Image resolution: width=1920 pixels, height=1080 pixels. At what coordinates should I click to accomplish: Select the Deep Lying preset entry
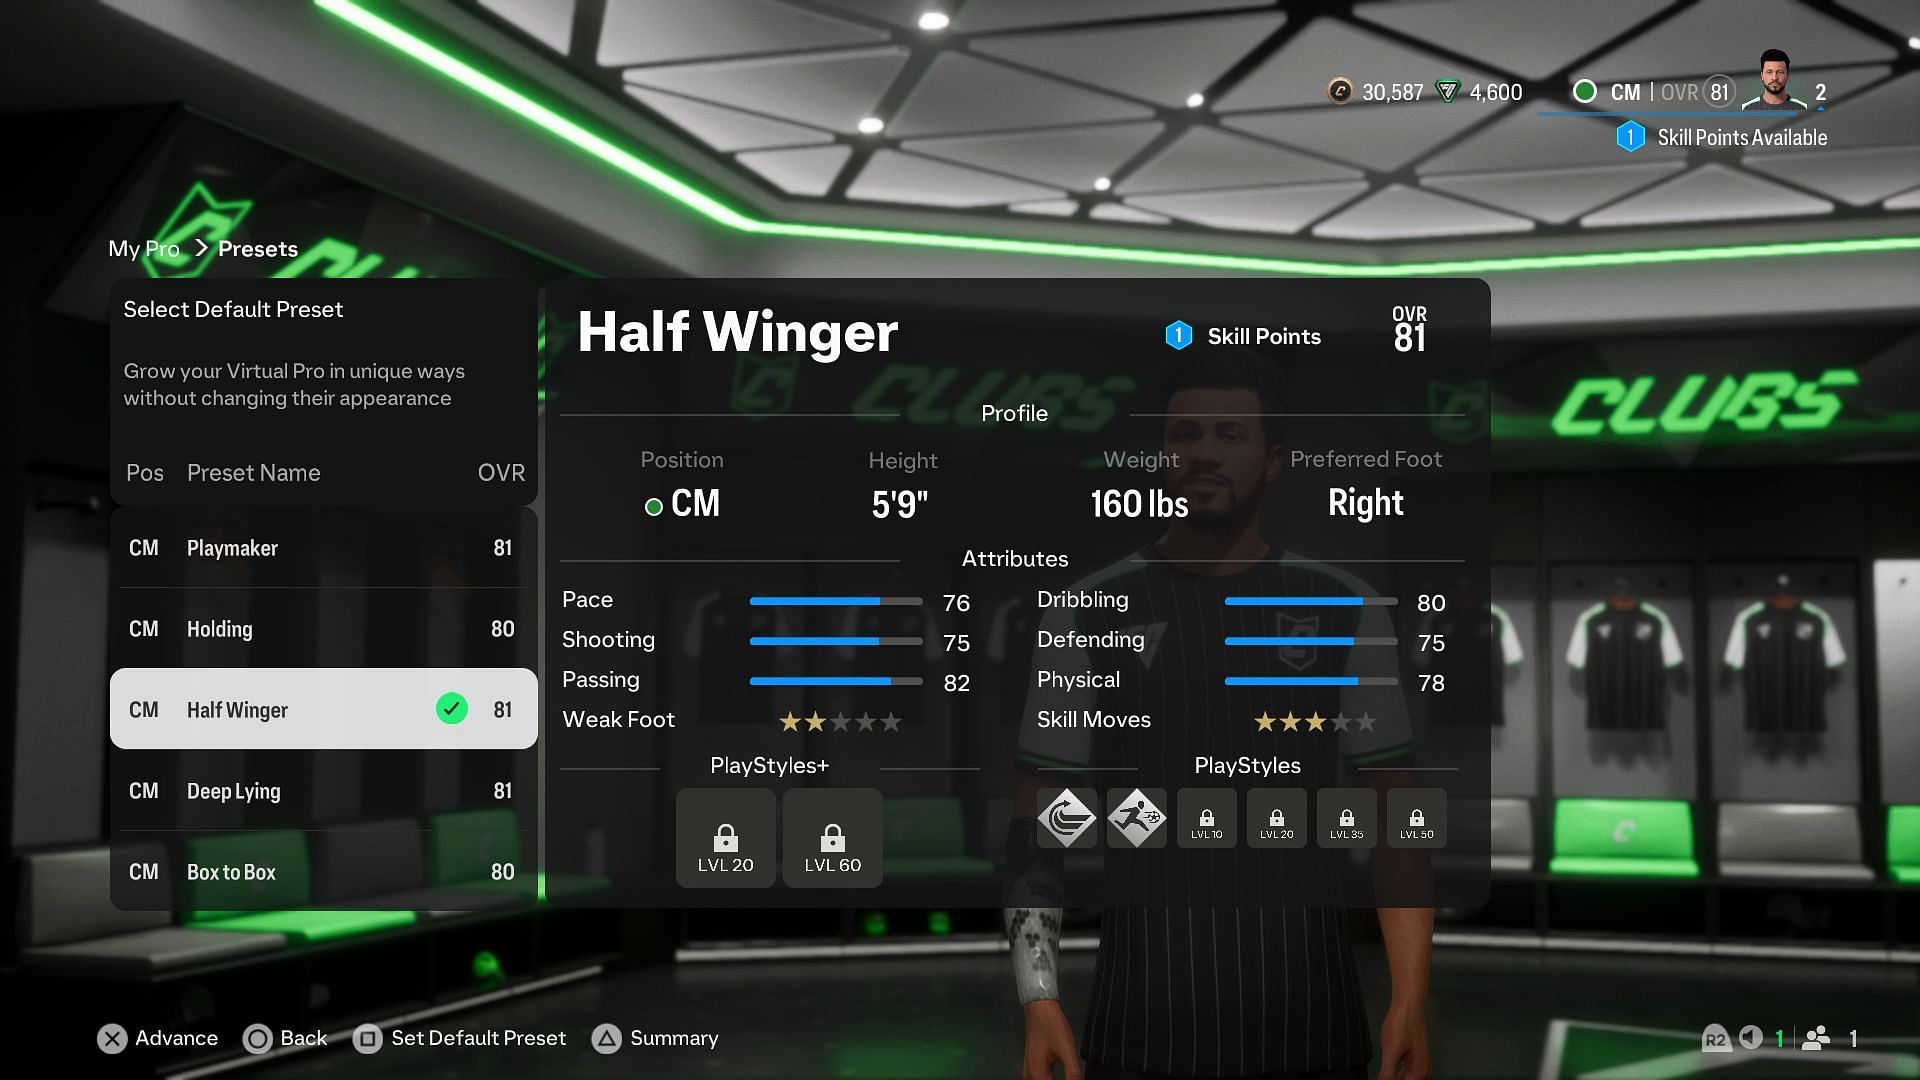(x=324, y=789)
